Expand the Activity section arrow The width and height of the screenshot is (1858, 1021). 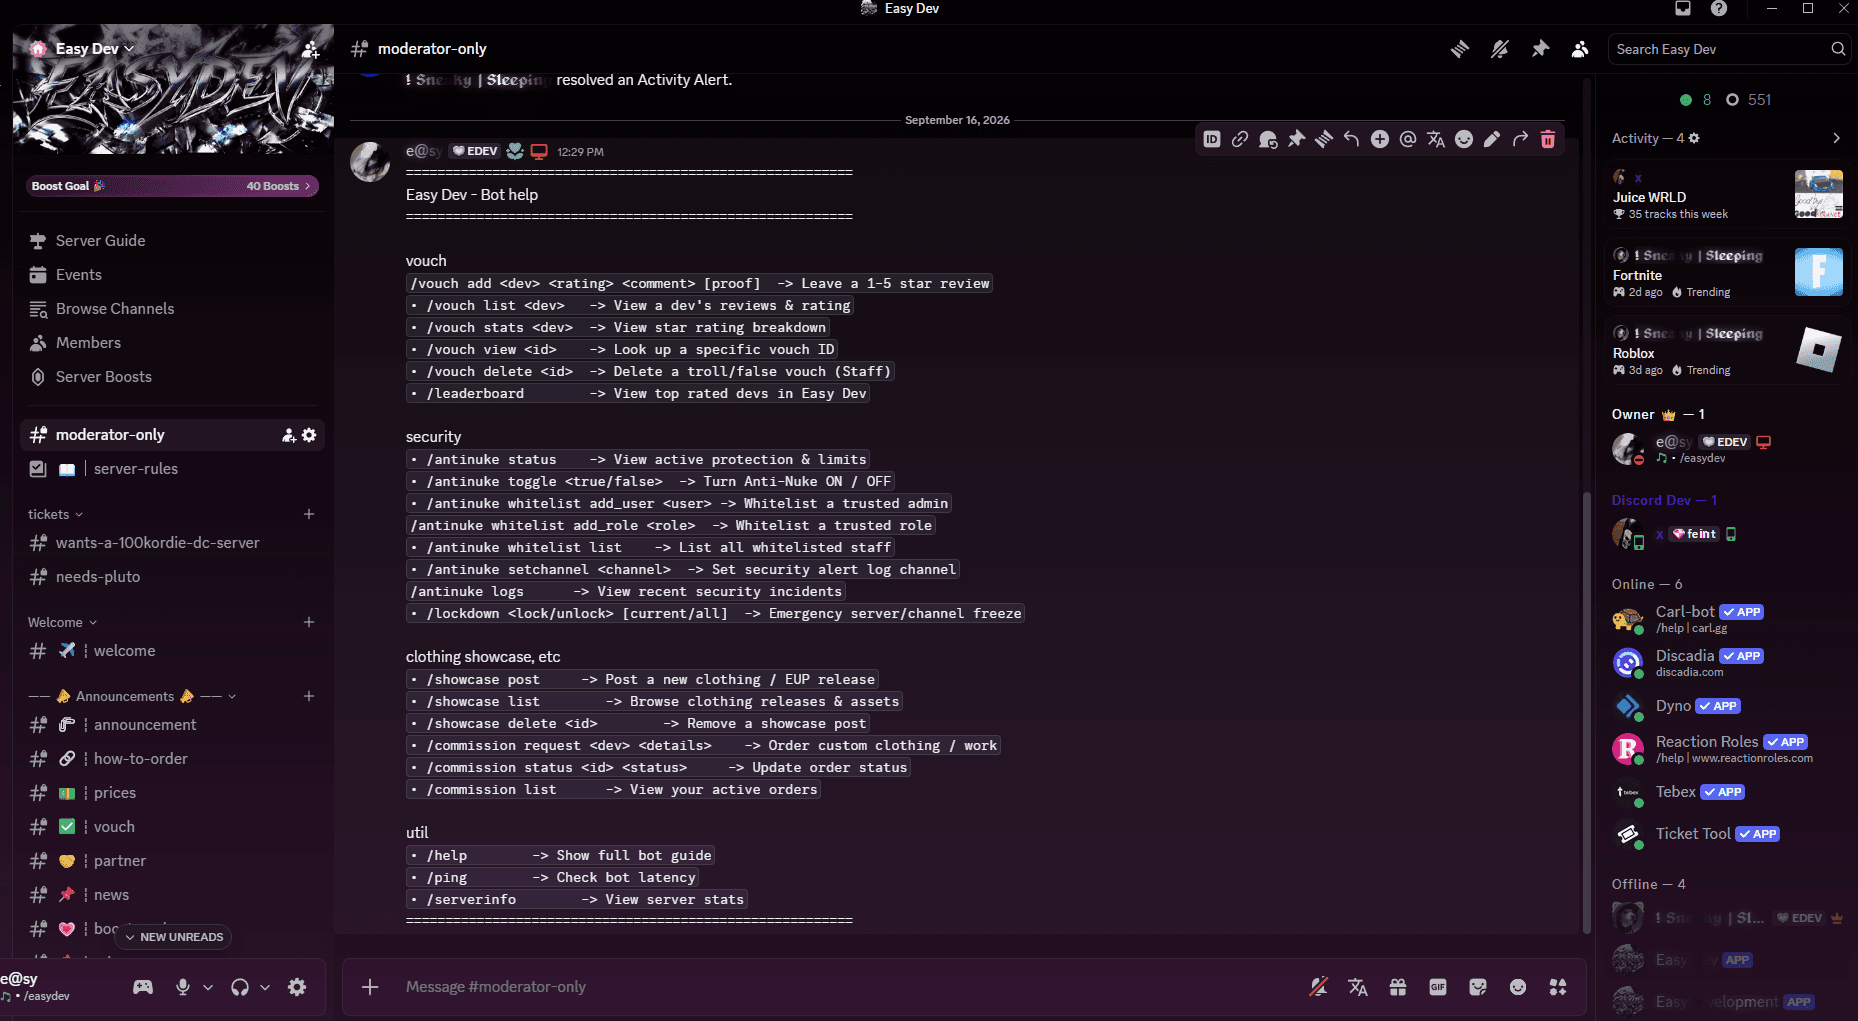pyautogui.click(x=1836, y=138)
